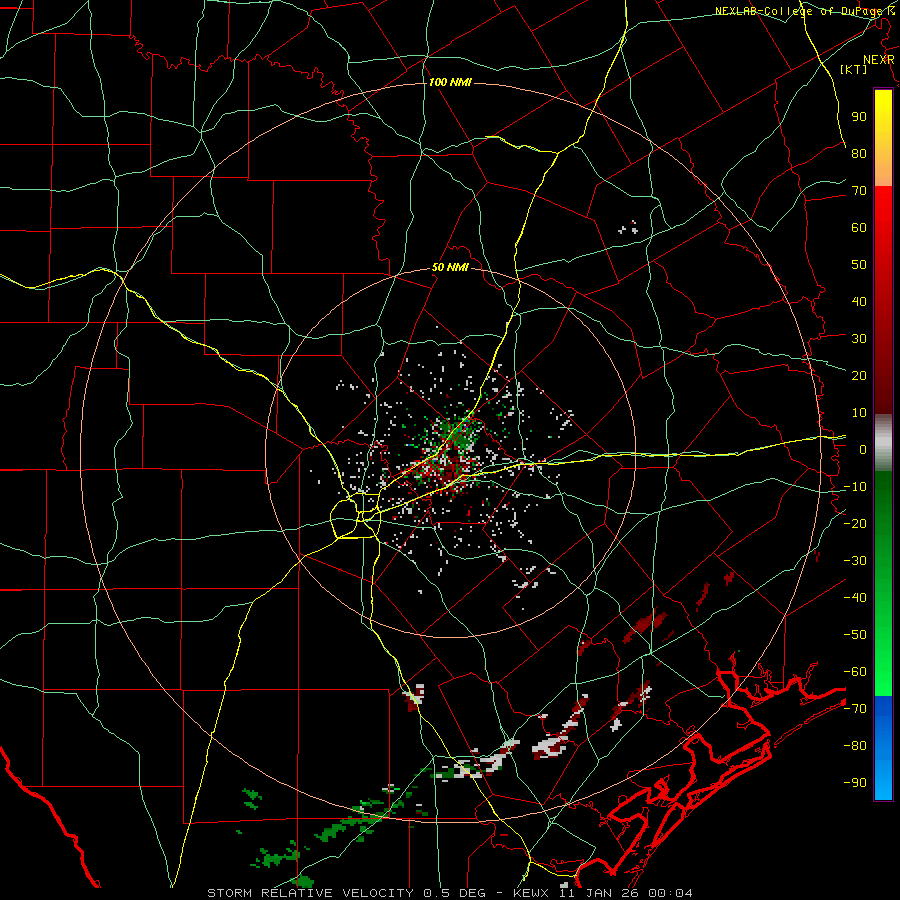Select the -30 value on the velocity scale
The height and width of the screenshot is (900, 900).
855,561
